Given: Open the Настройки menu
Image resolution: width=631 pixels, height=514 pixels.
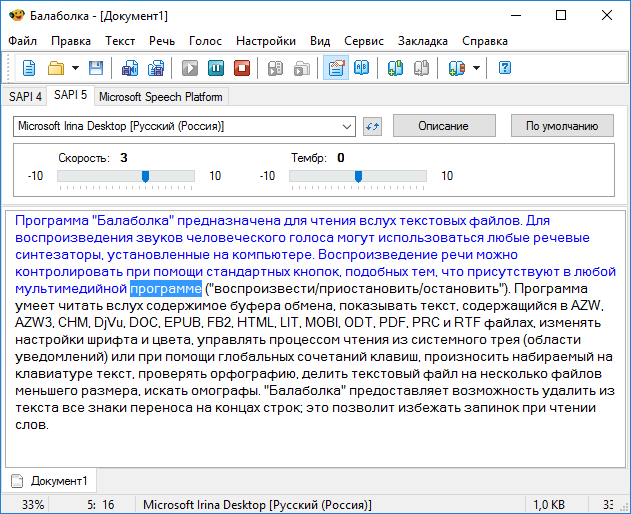Looking at the screenshot, I should pos(265,41).
